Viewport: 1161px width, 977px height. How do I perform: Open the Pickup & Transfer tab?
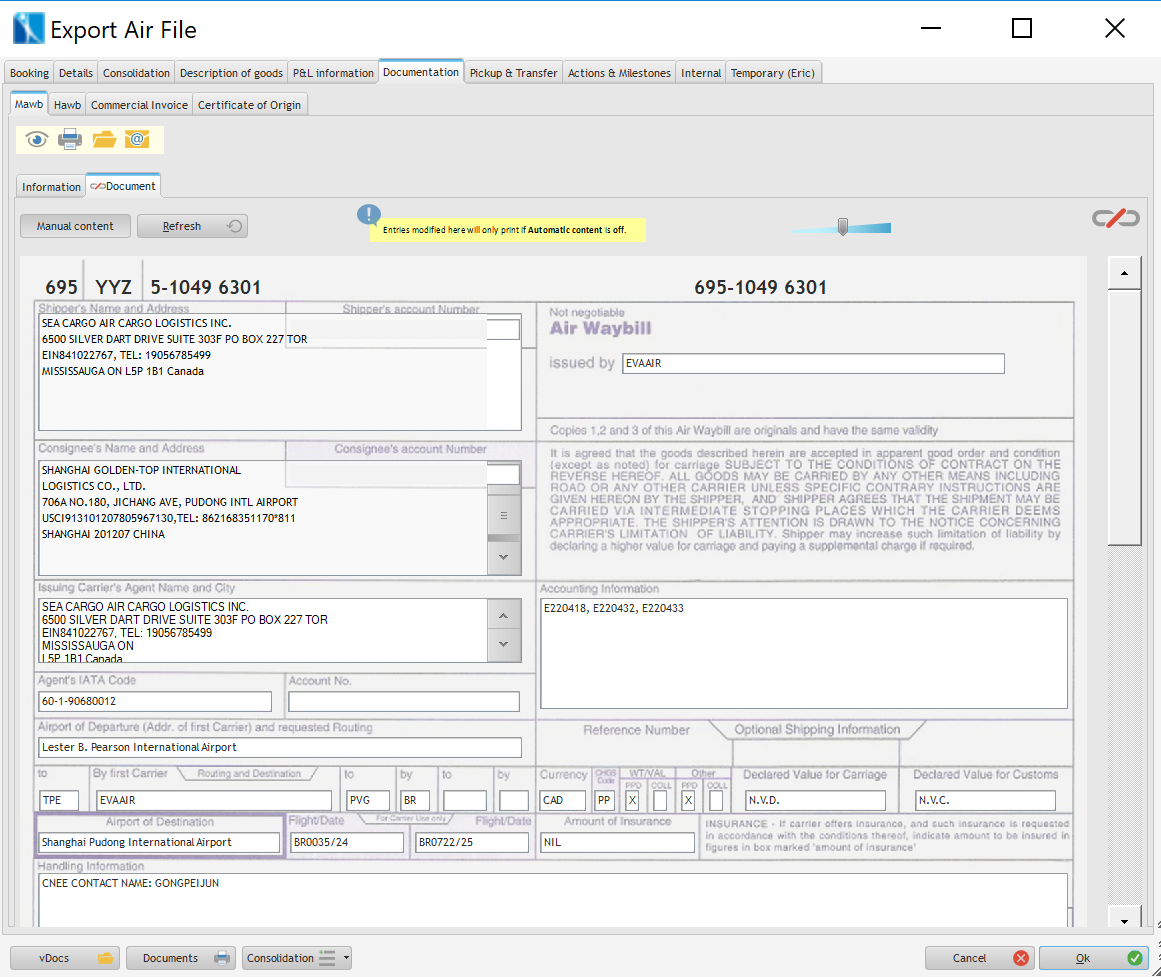[x=513, y=73]
